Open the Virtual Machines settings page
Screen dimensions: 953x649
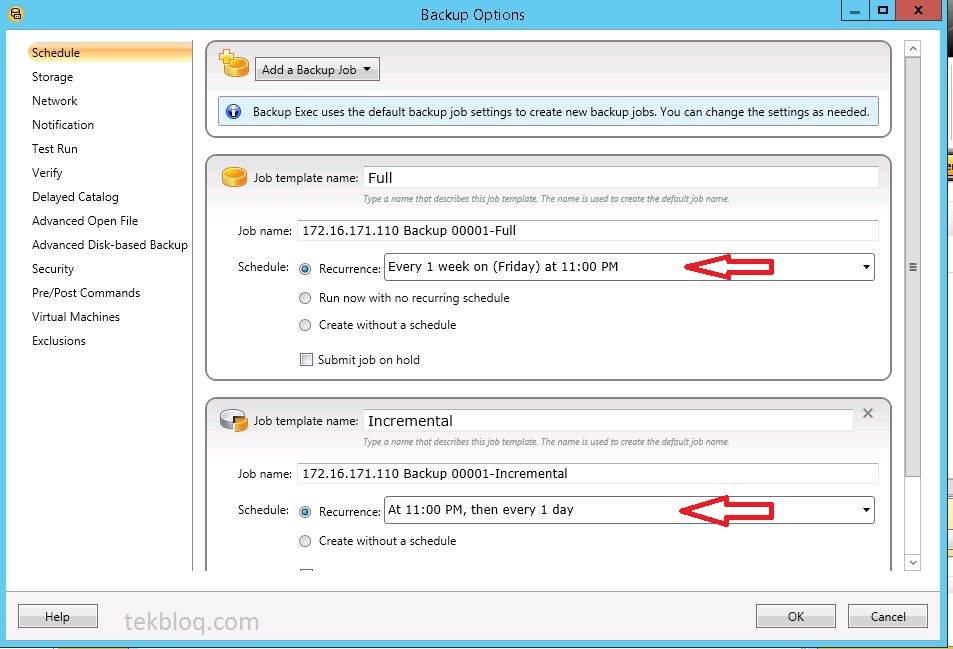pyautogui.click(x=76, y=317)
